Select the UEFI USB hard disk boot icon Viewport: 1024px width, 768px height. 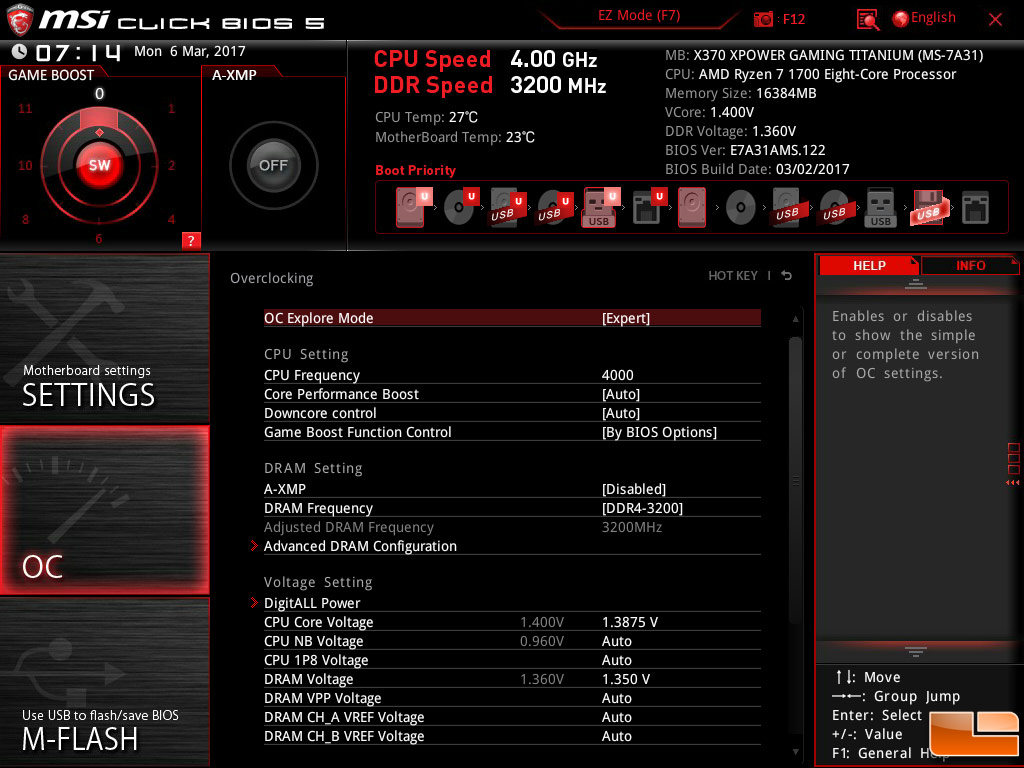pyautogui.click(x=507, y=207)
